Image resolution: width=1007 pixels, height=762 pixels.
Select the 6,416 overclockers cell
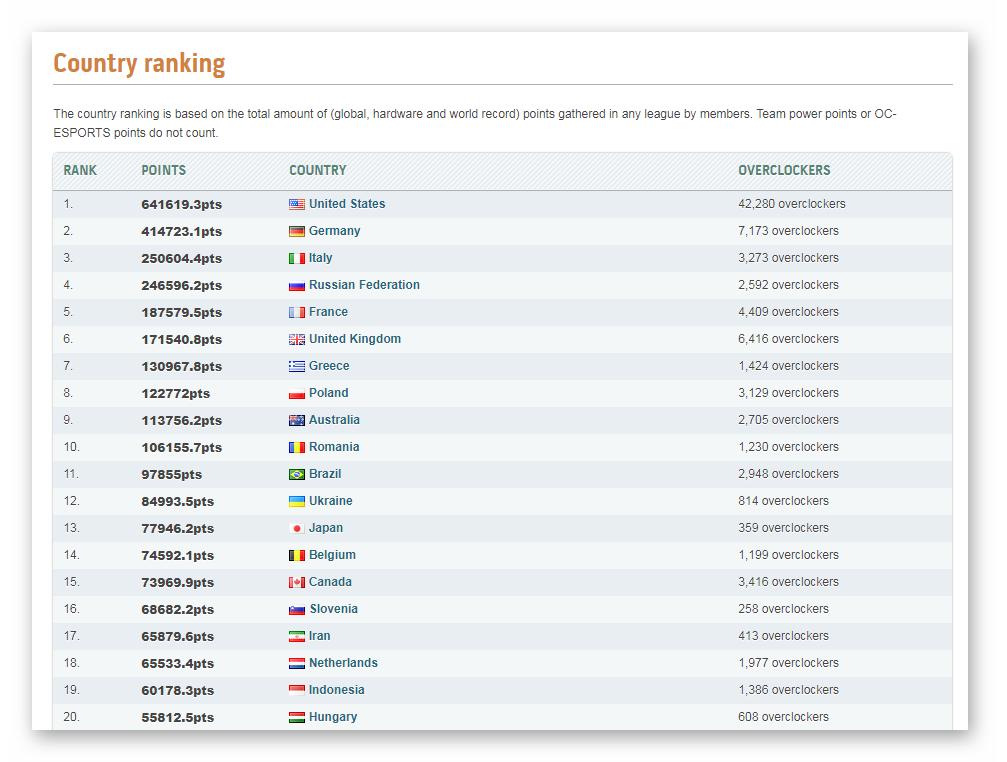(x=788, y=338)
